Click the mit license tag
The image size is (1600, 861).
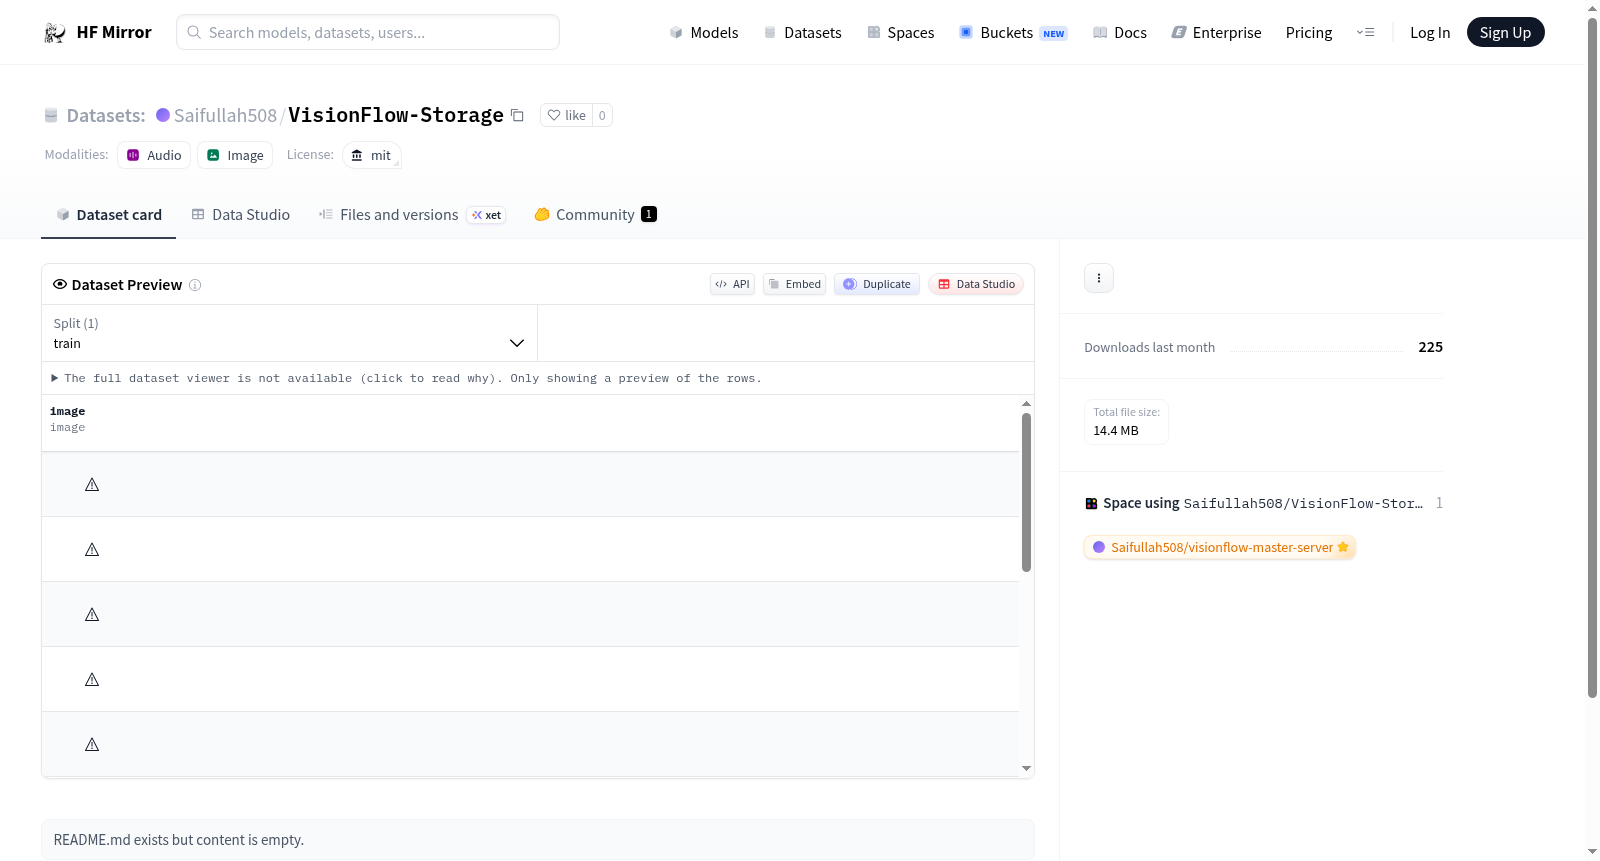point(372,155)
